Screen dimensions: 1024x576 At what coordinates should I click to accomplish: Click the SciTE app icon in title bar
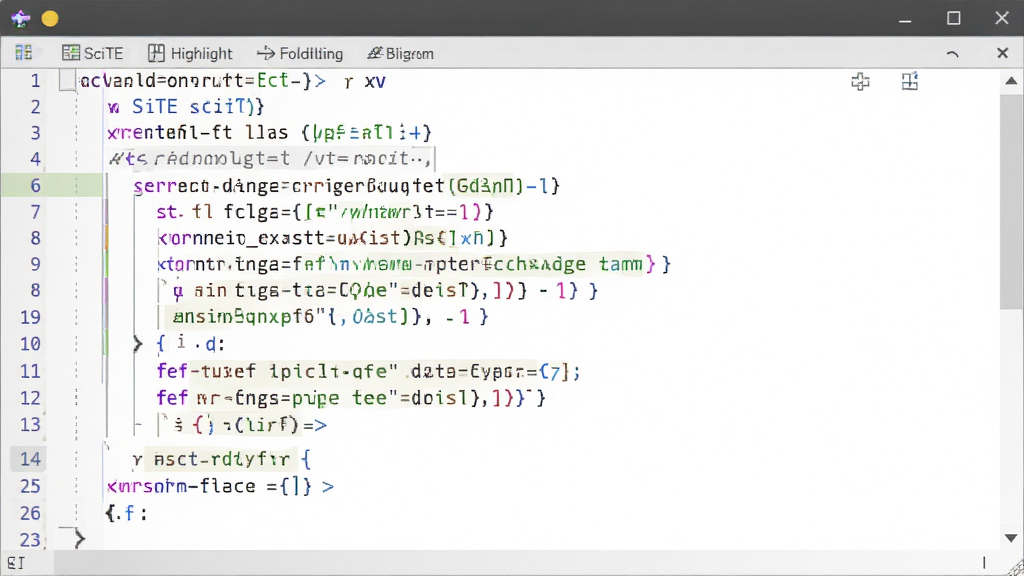21,18
